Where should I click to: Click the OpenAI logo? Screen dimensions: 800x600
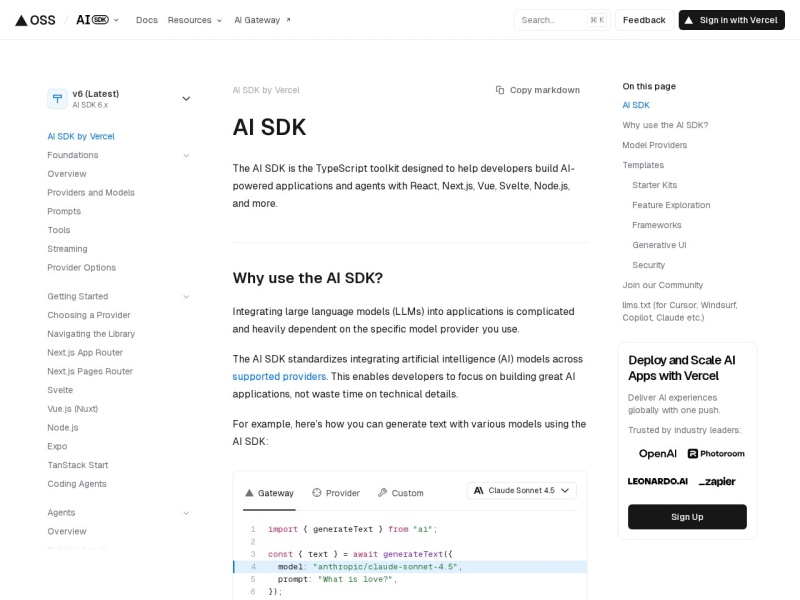pyautogui.click(x=657, y=454)
